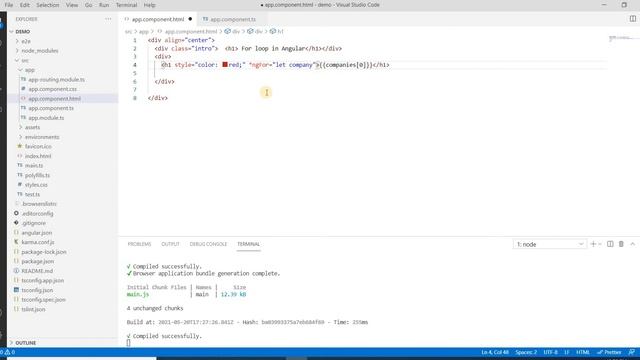Open tsconfig.spec.json file
640x360 pixels.
tap(43, 300)
